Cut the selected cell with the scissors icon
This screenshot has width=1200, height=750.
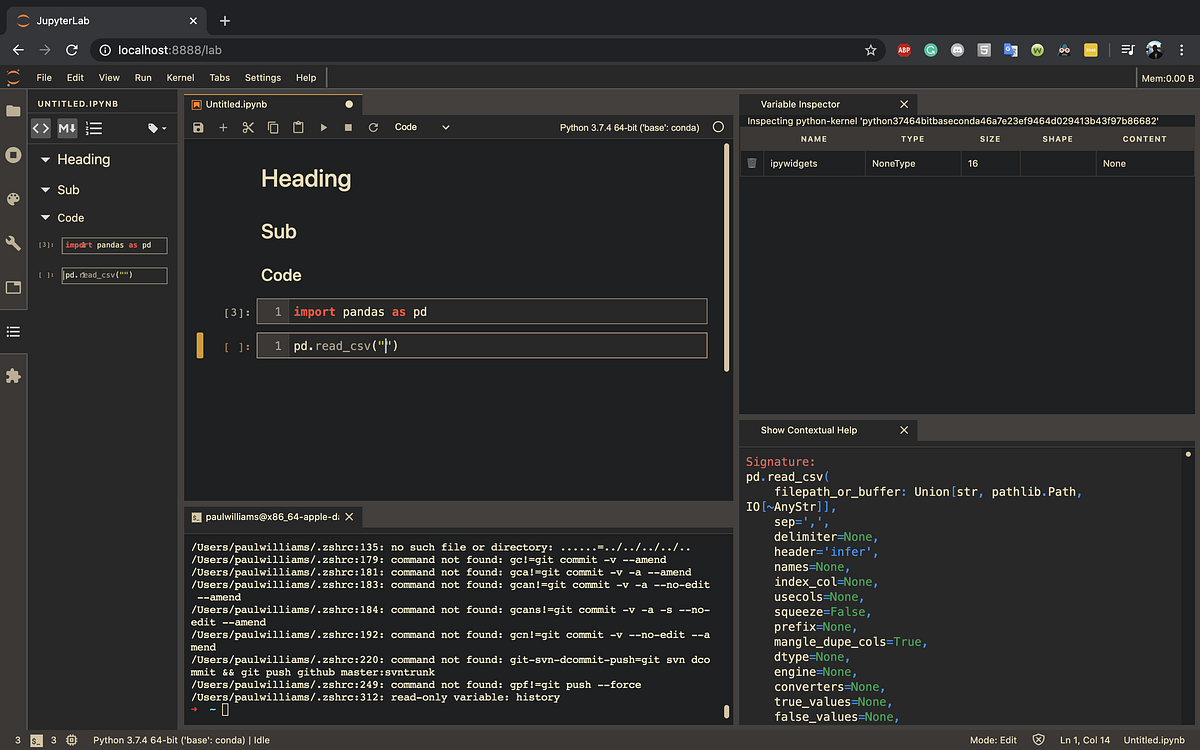click(x=248, y=128)
